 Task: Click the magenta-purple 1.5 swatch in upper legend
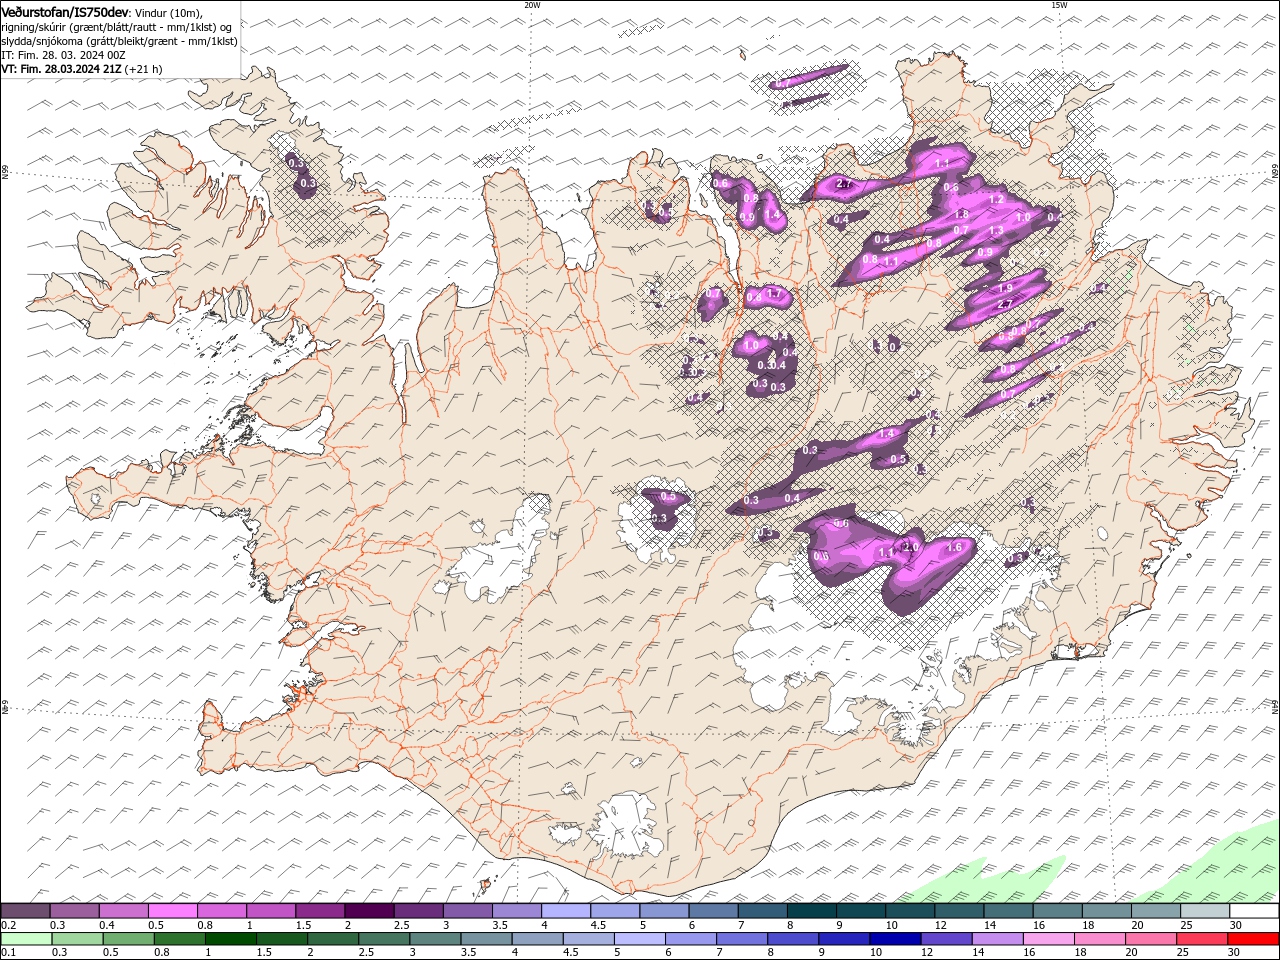320,911
